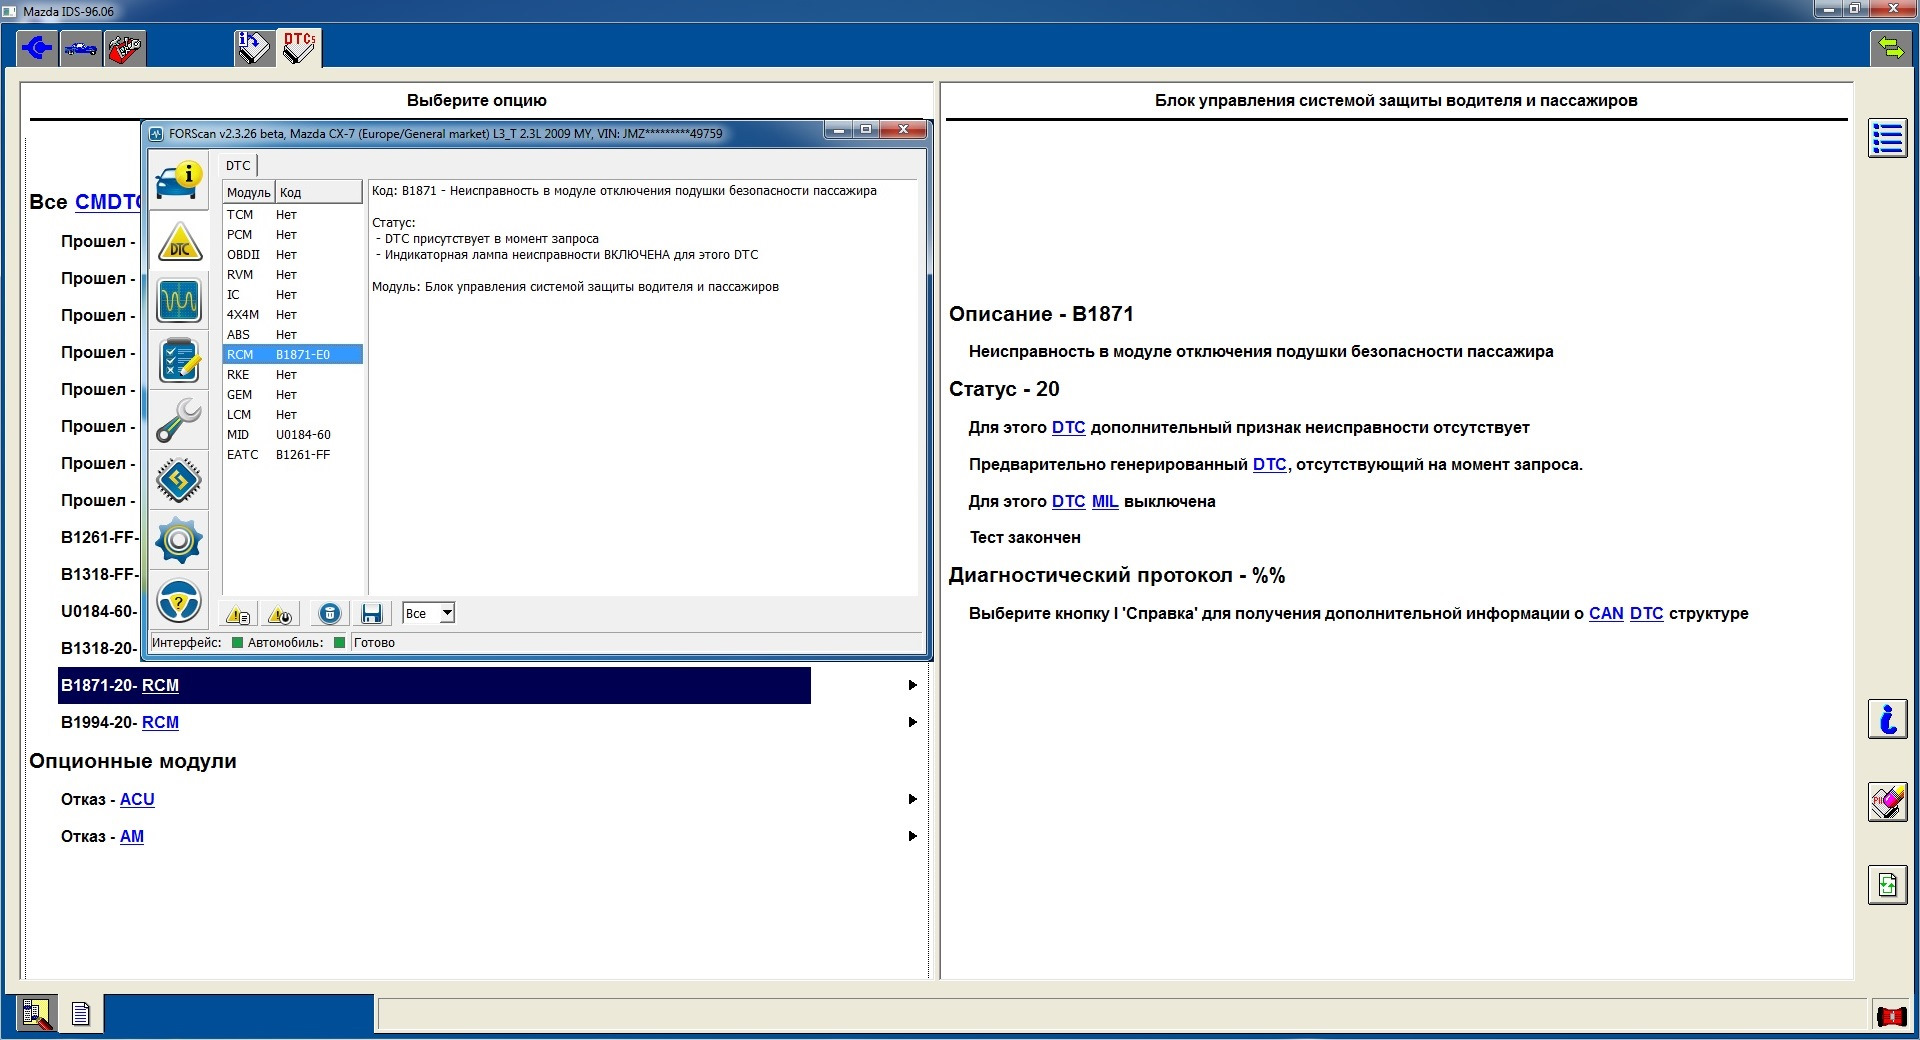Click the document refresh icon on the IDS right sidebar
Screen dimensions: 1920x1040
1888,885
